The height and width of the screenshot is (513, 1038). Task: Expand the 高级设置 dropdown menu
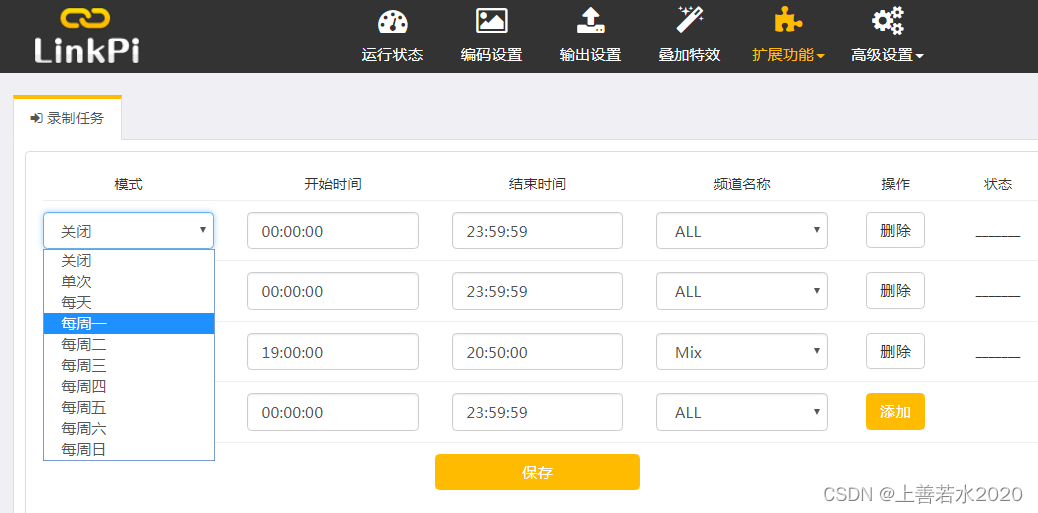(x=887, y=55)
